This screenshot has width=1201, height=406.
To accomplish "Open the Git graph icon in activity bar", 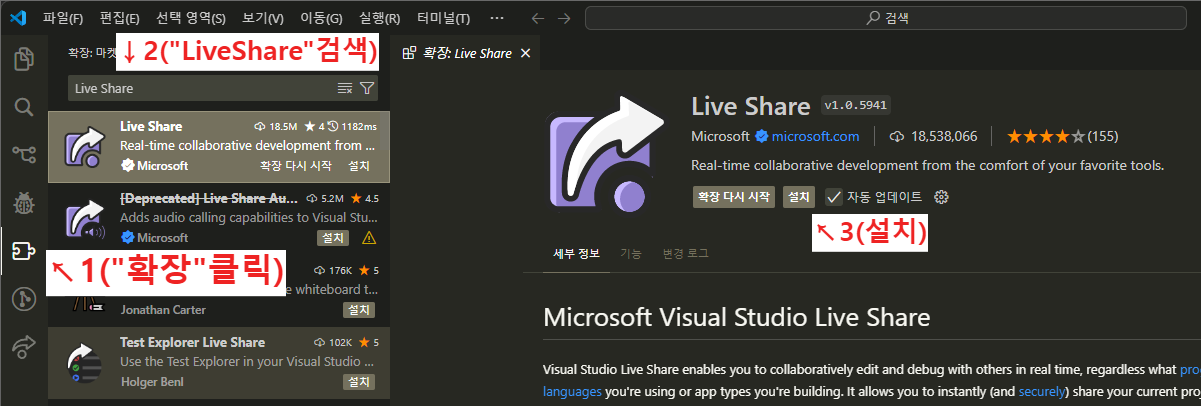I will (24, 298).
